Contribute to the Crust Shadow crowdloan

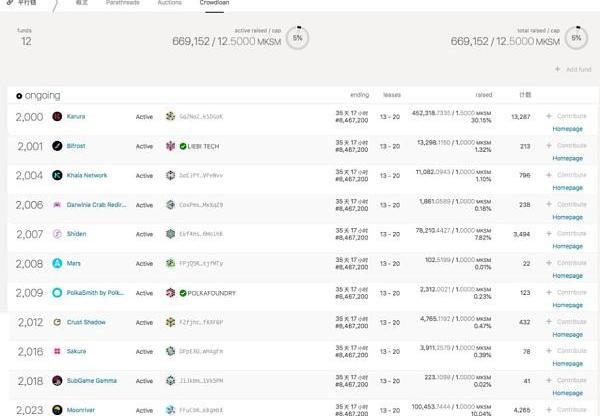(x=566, y=322)
